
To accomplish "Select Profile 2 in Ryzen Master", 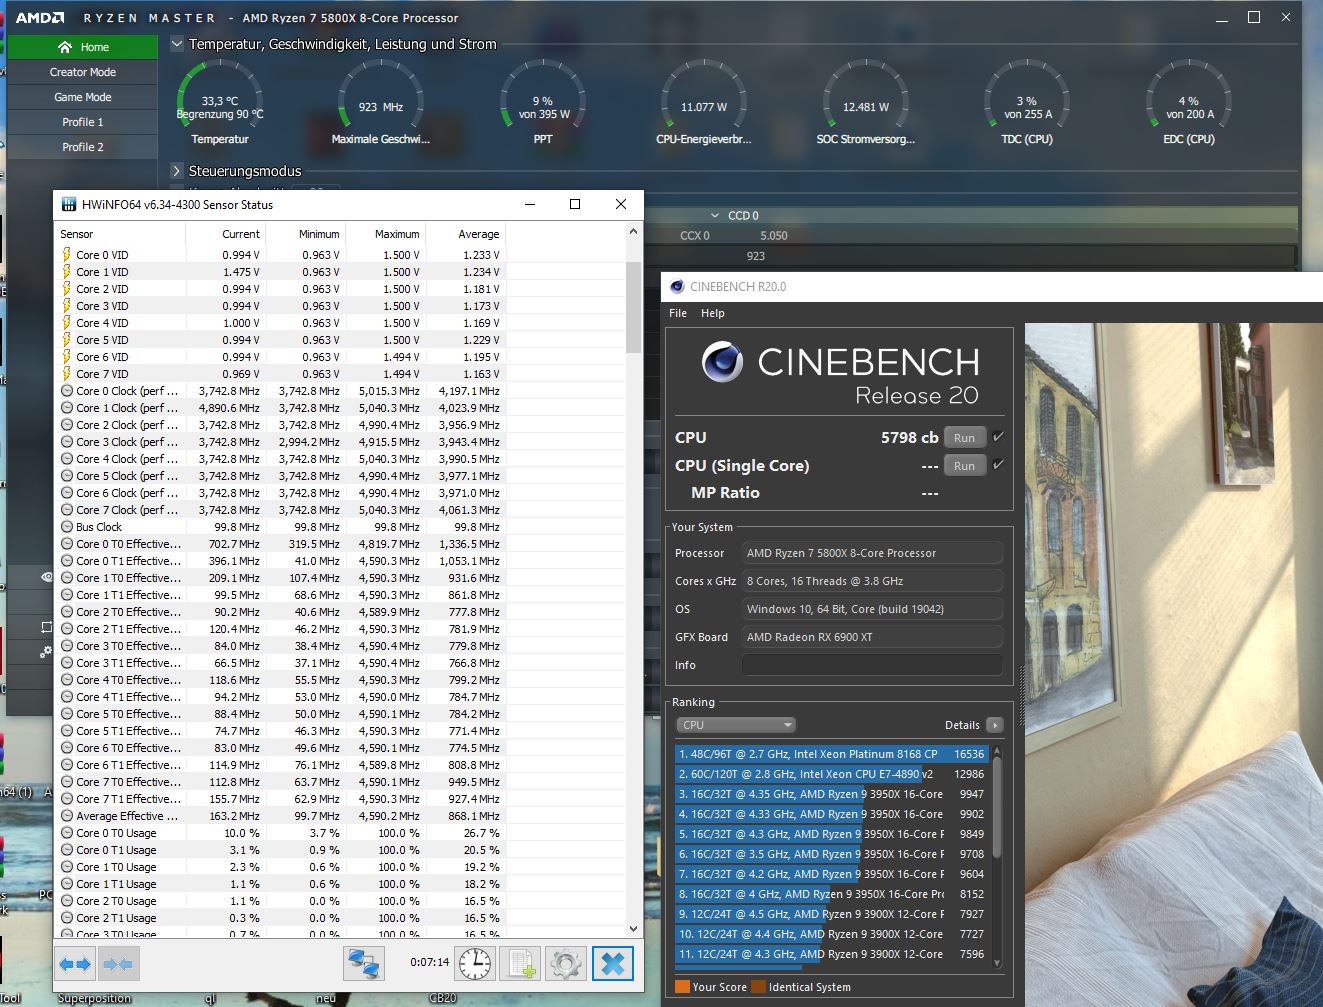I will (x=83, y=147).
